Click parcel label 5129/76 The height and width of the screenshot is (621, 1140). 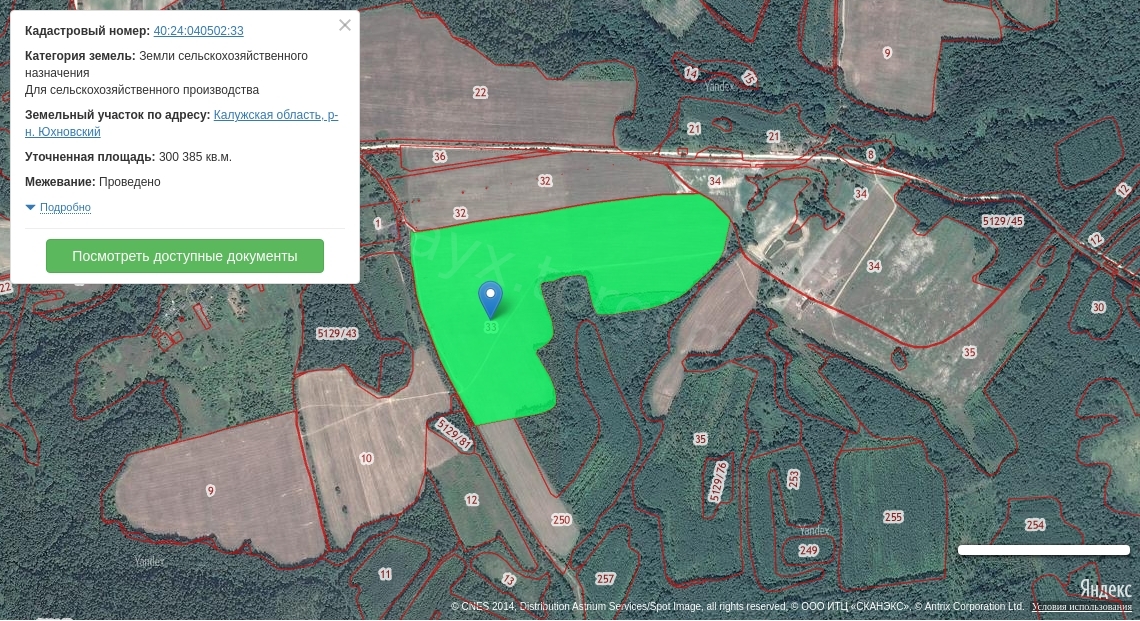point(717,481)
